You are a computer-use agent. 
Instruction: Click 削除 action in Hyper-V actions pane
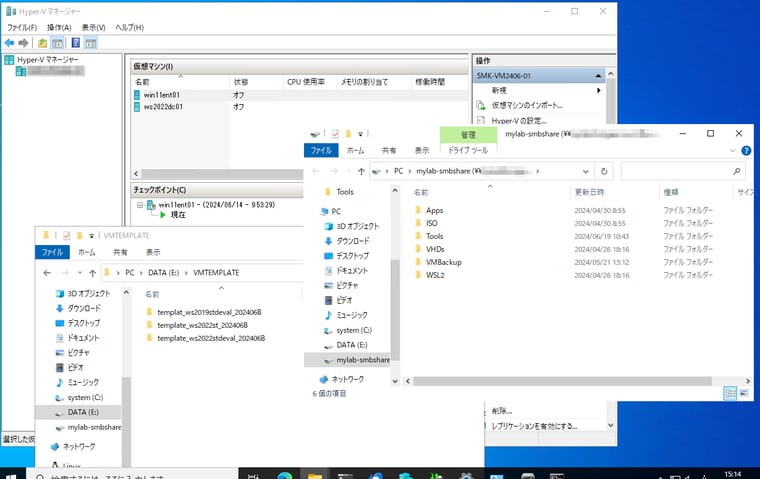point(502,411)
